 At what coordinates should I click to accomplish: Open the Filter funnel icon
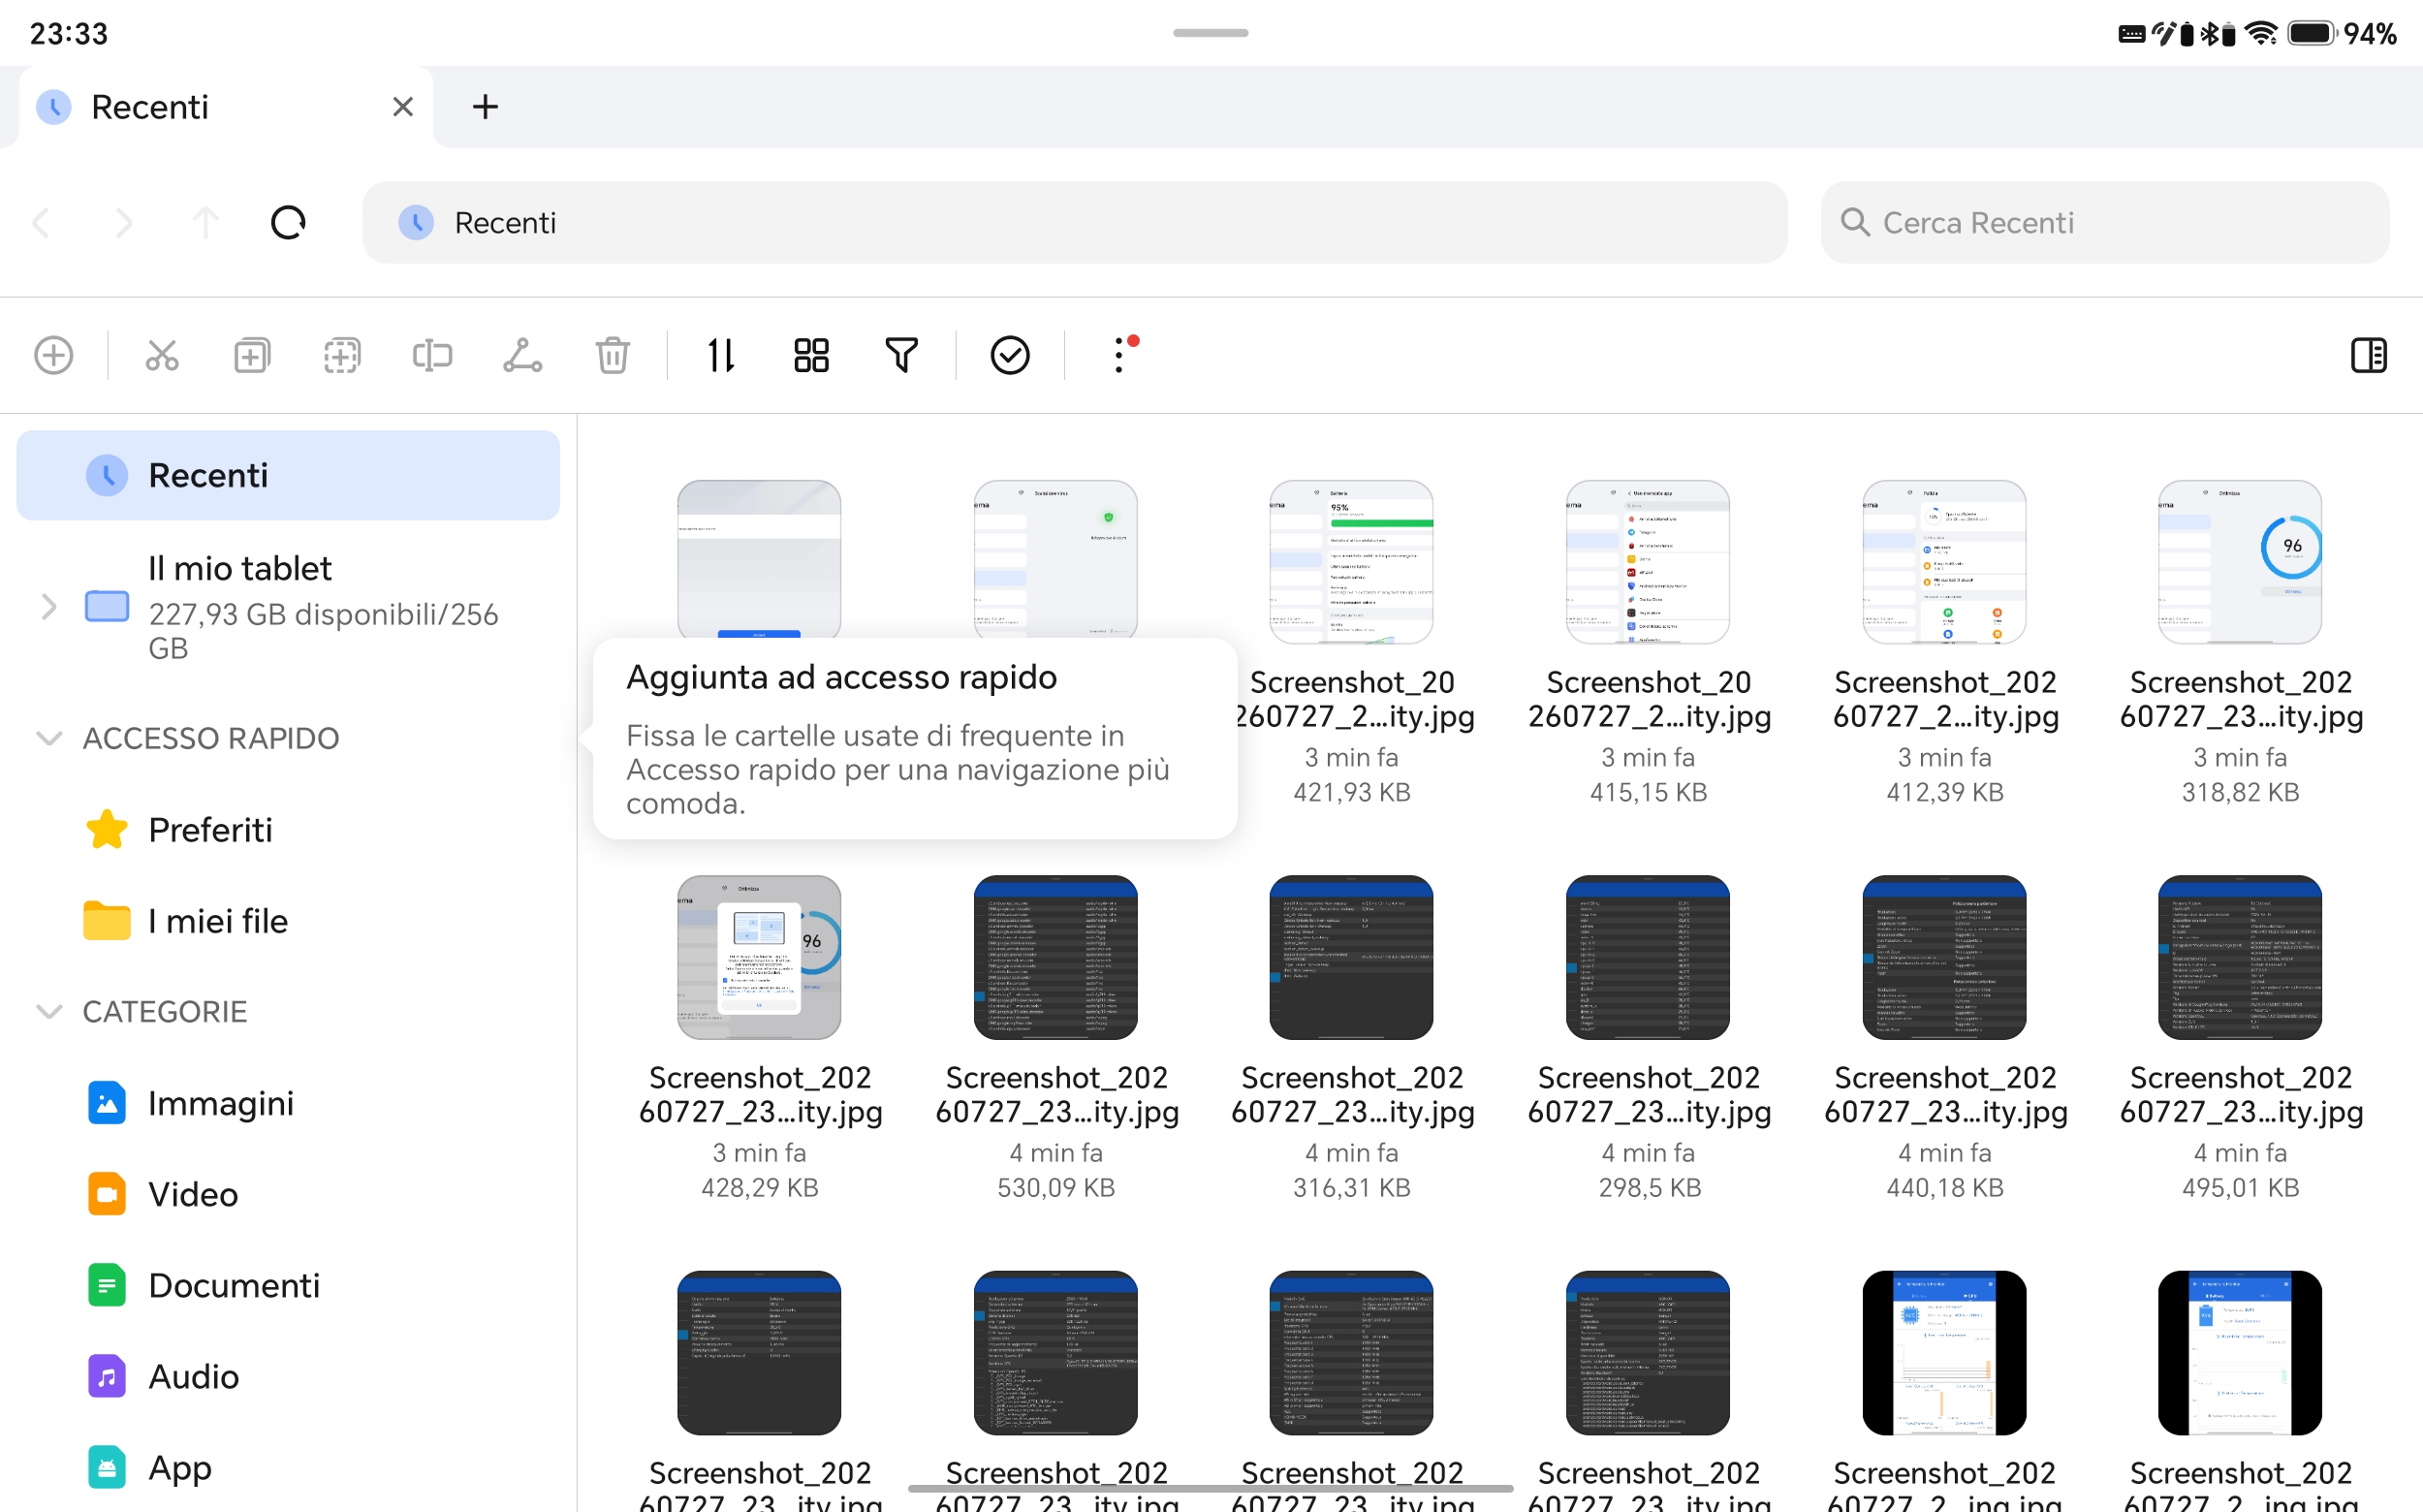[x=901, y=355]
